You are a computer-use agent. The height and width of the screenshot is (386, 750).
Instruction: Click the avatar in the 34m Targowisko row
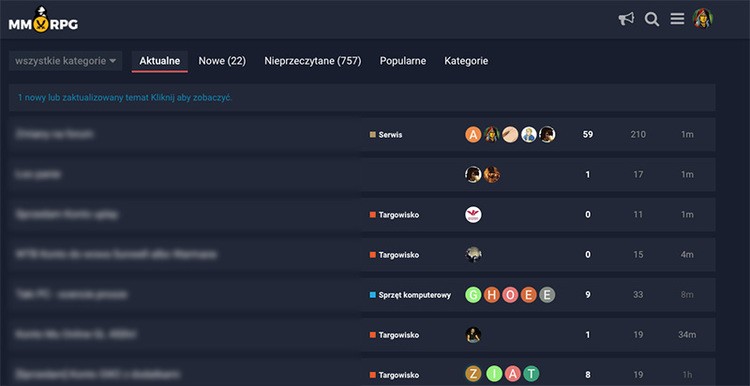[x=473, y=335]
